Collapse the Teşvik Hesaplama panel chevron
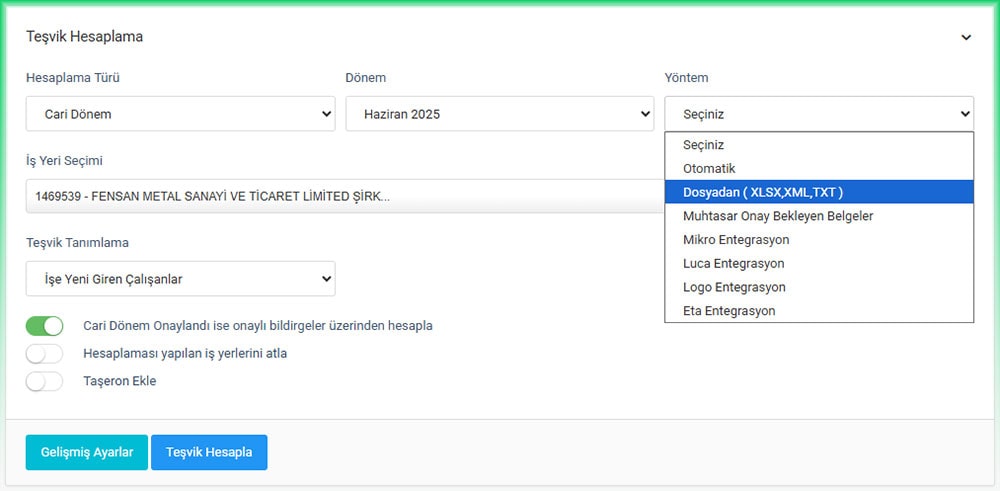Screen dimensions: 1000x491 tap(965, 37)
